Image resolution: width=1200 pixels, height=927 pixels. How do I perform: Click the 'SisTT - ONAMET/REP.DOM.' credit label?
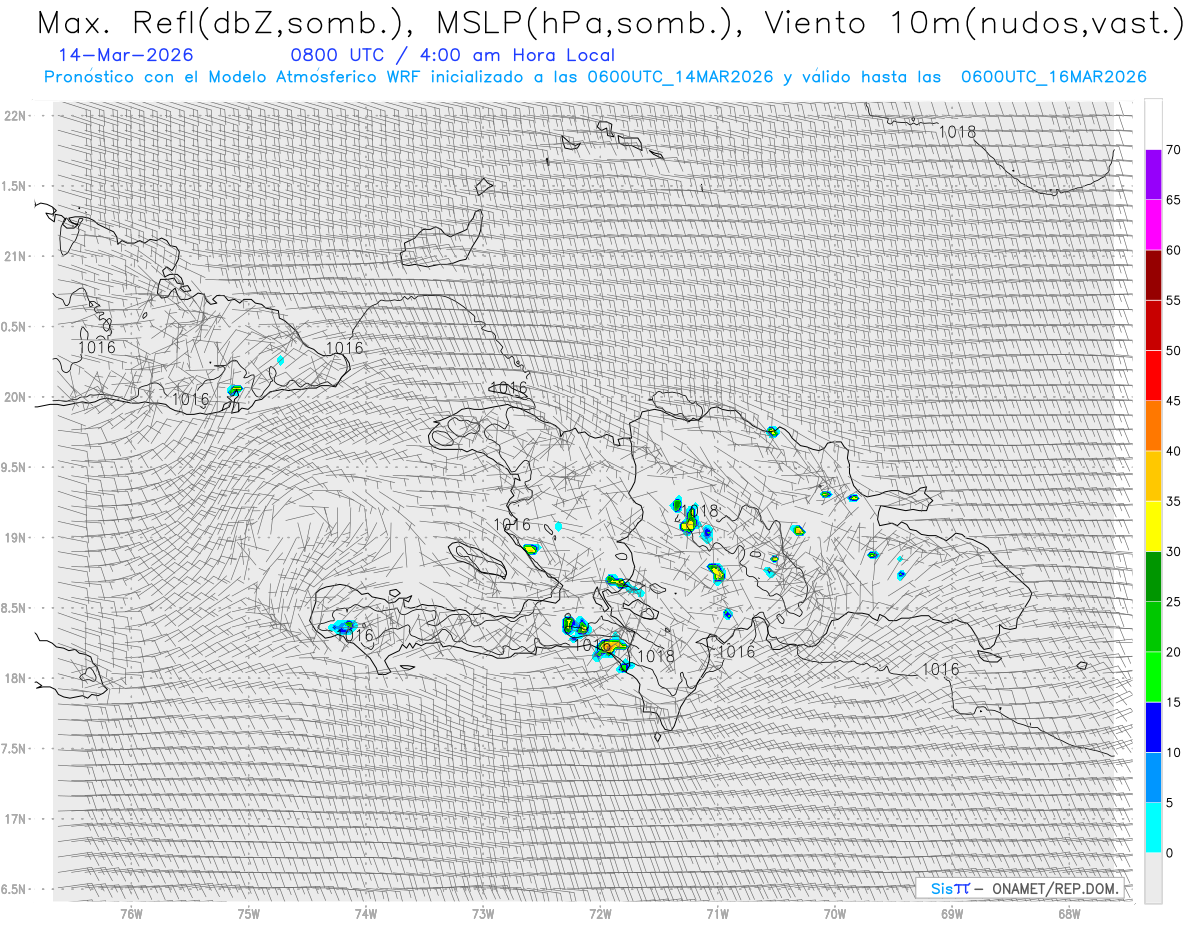tap(1020, 888)
